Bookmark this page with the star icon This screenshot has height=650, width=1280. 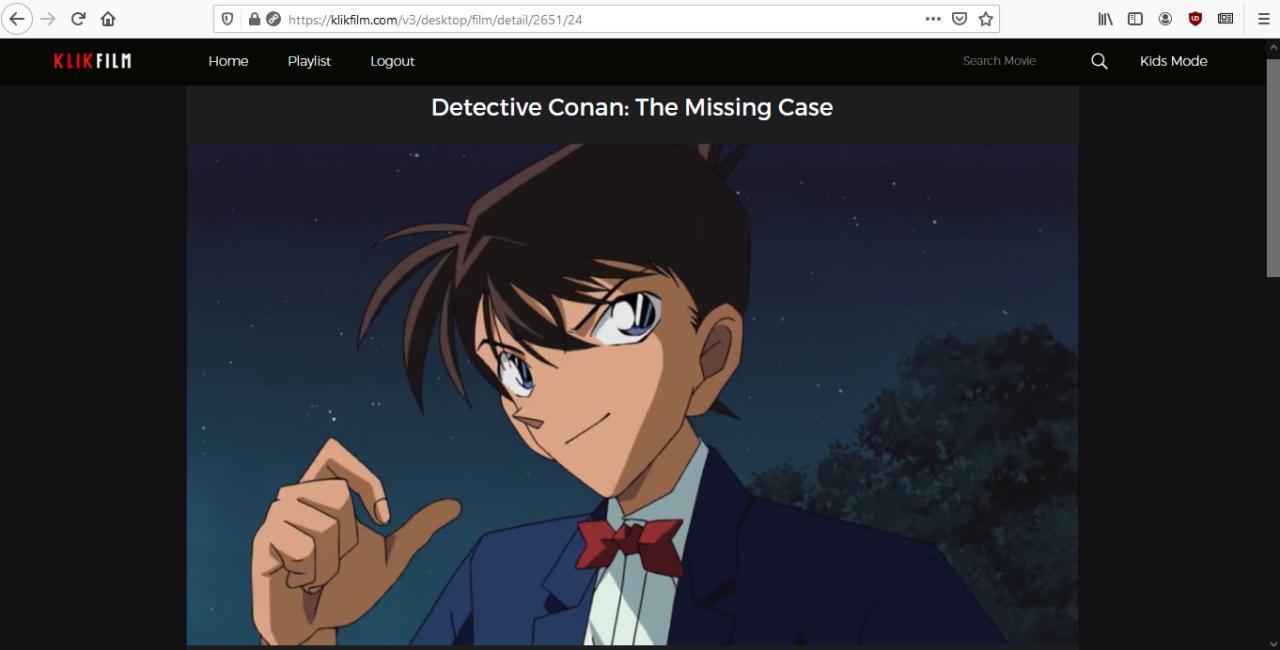[986, 19]
